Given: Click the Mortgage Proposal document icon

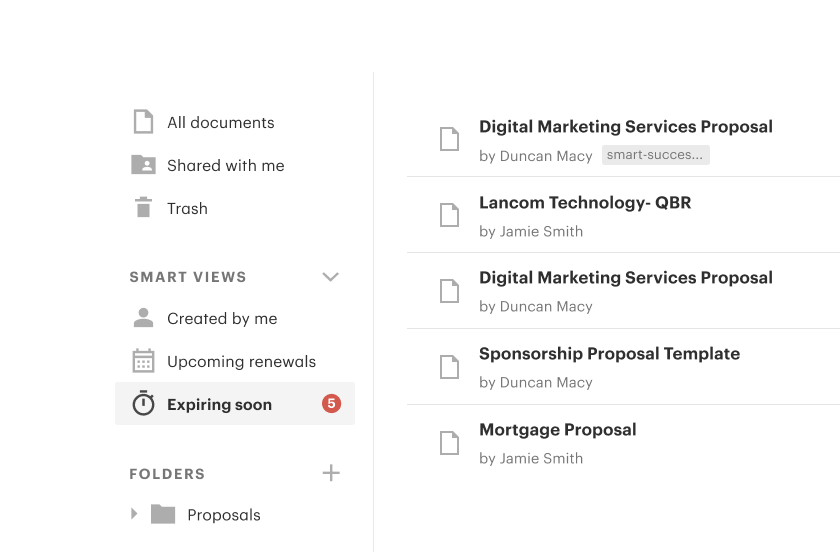Looking at the screenshot, I should point(450,442).
